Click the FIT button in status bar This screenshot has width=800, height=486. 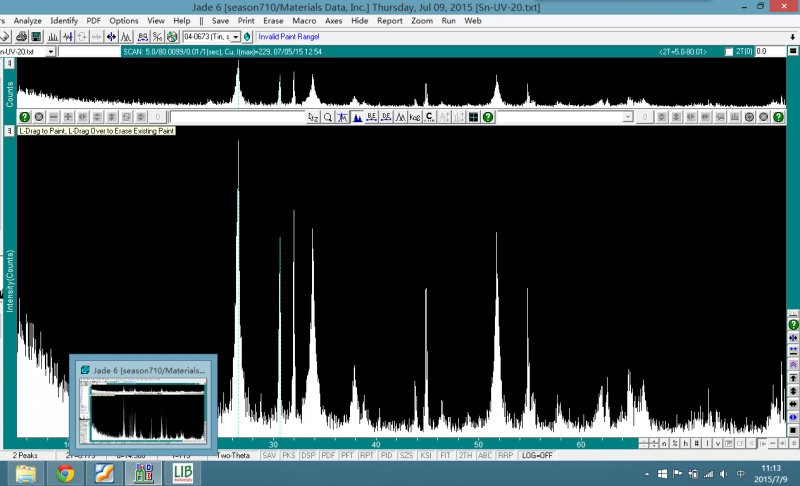pyautogui.click(x=445, y=455)
